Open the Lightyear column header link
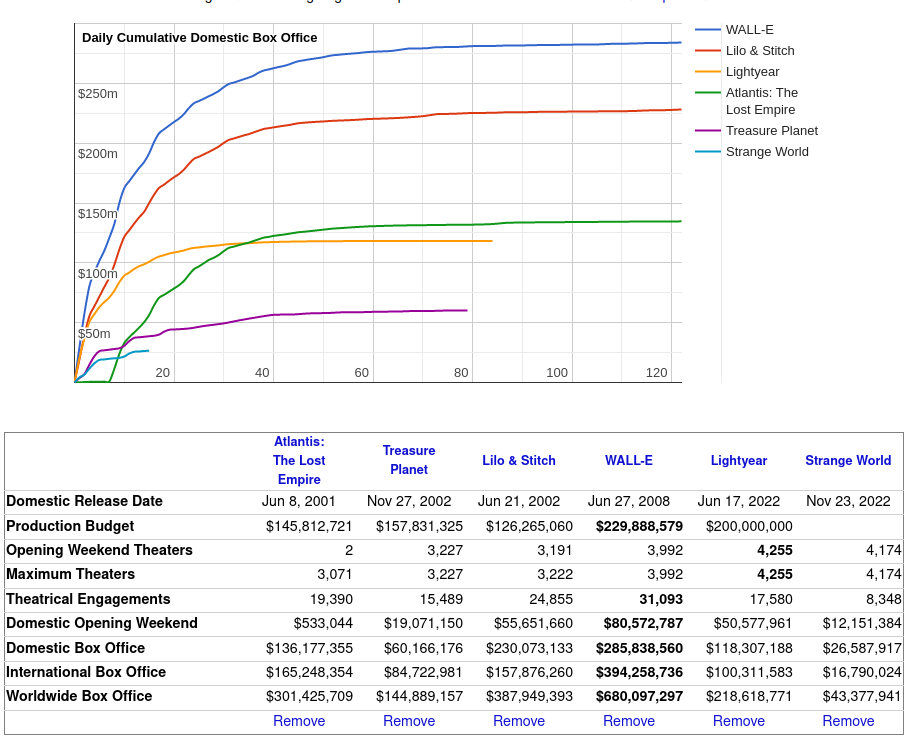 739,460
